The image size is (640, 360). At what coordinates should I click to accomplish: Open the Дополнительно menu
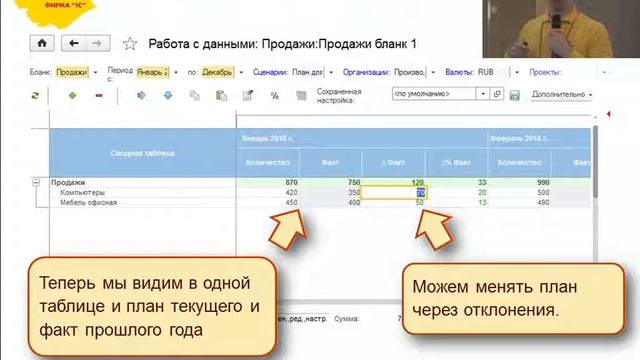click(562, 94)
